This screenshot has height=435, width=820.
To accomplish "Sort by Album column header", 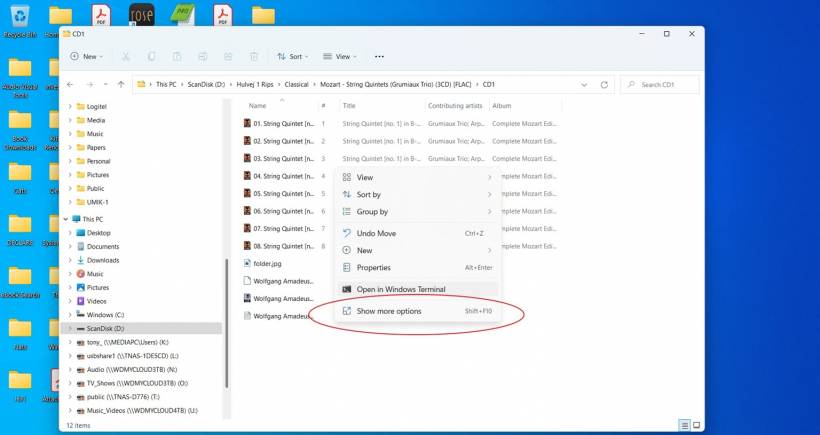I will pos(502,106).
